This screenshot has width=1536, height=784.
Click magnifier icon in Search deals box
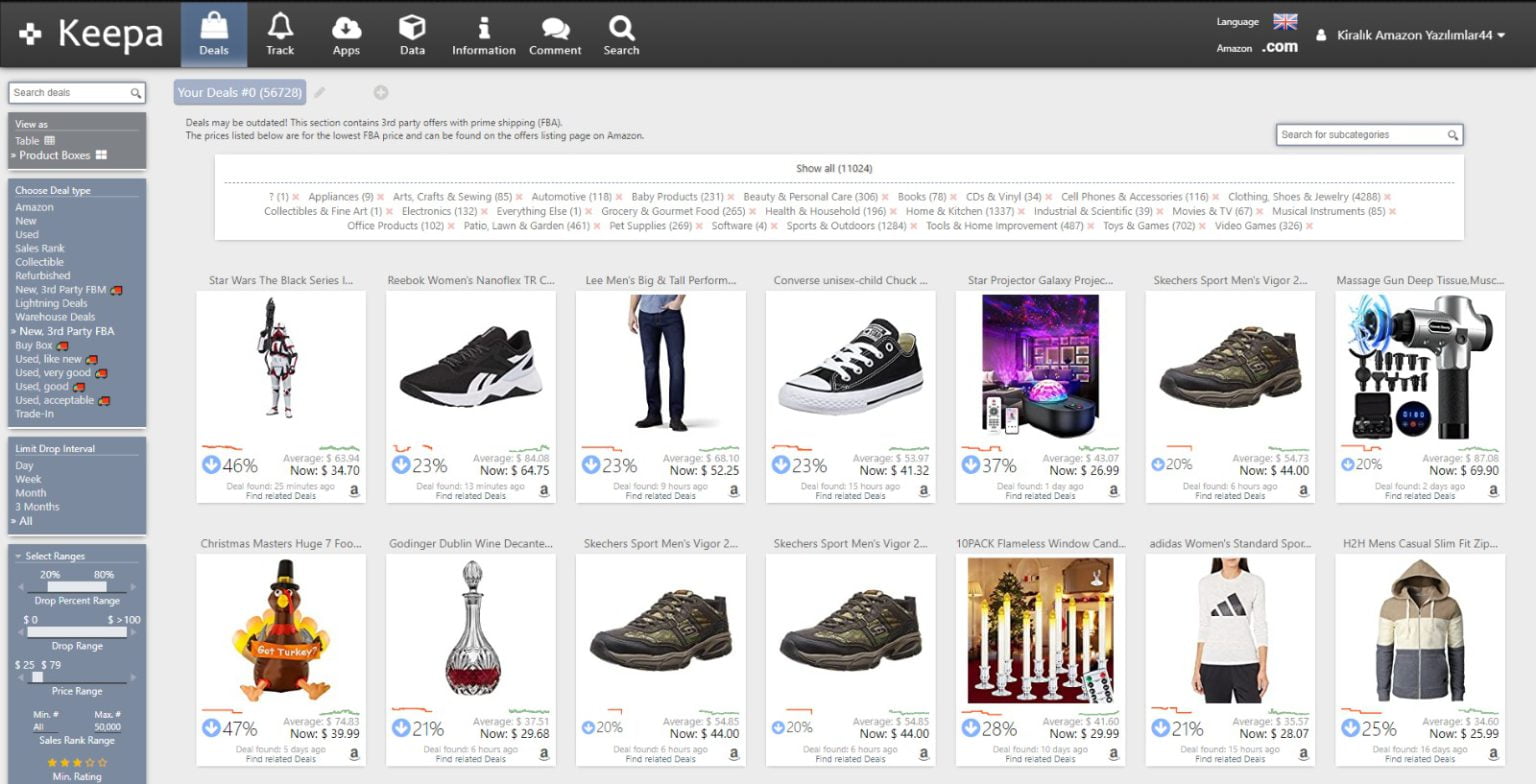click(x=136, y=93)
